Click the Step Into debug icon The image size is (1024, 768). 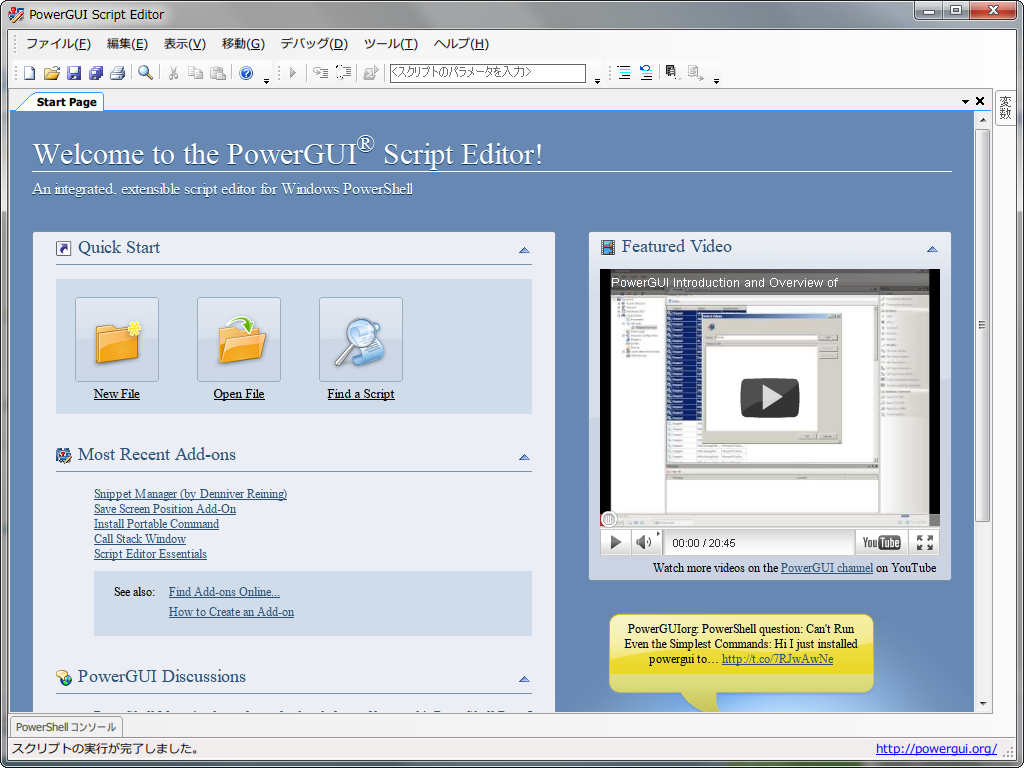(320, 72)
